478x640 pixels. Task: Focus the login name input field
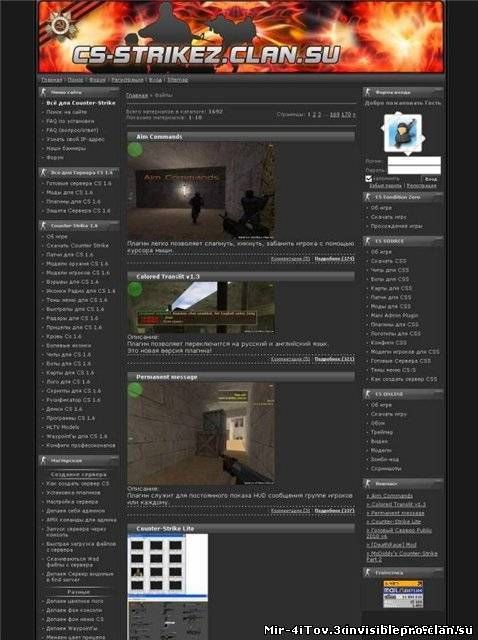(414, 161)
